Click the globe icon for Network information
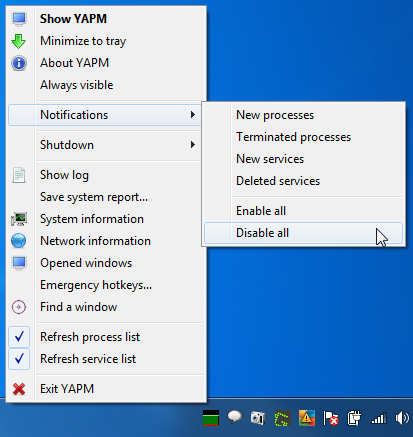413x437 pixels. (19, 241)
